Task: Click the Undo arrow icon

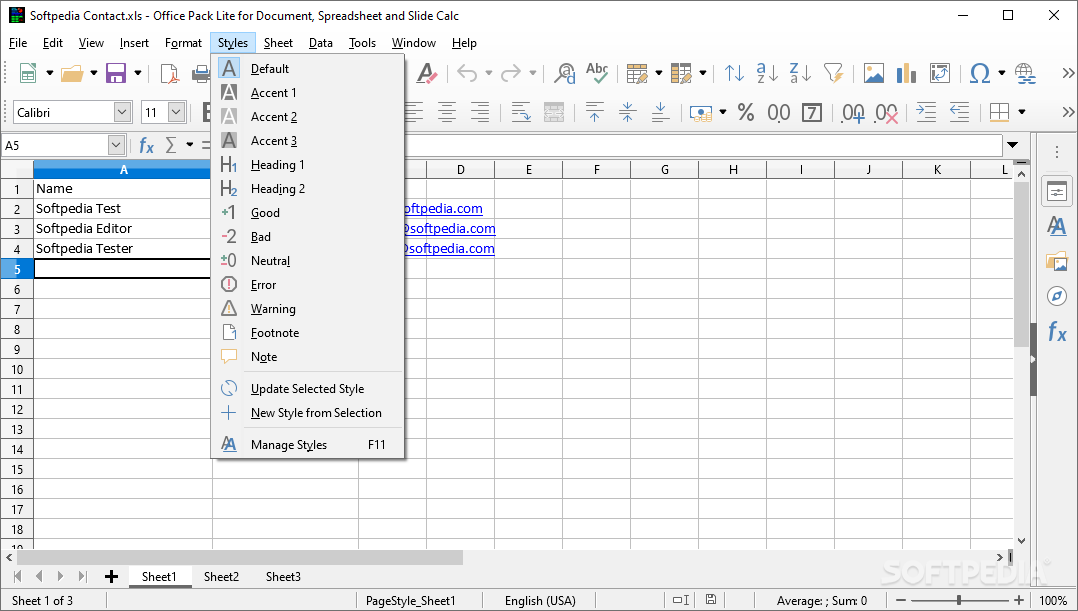Action: coord(467,73)
